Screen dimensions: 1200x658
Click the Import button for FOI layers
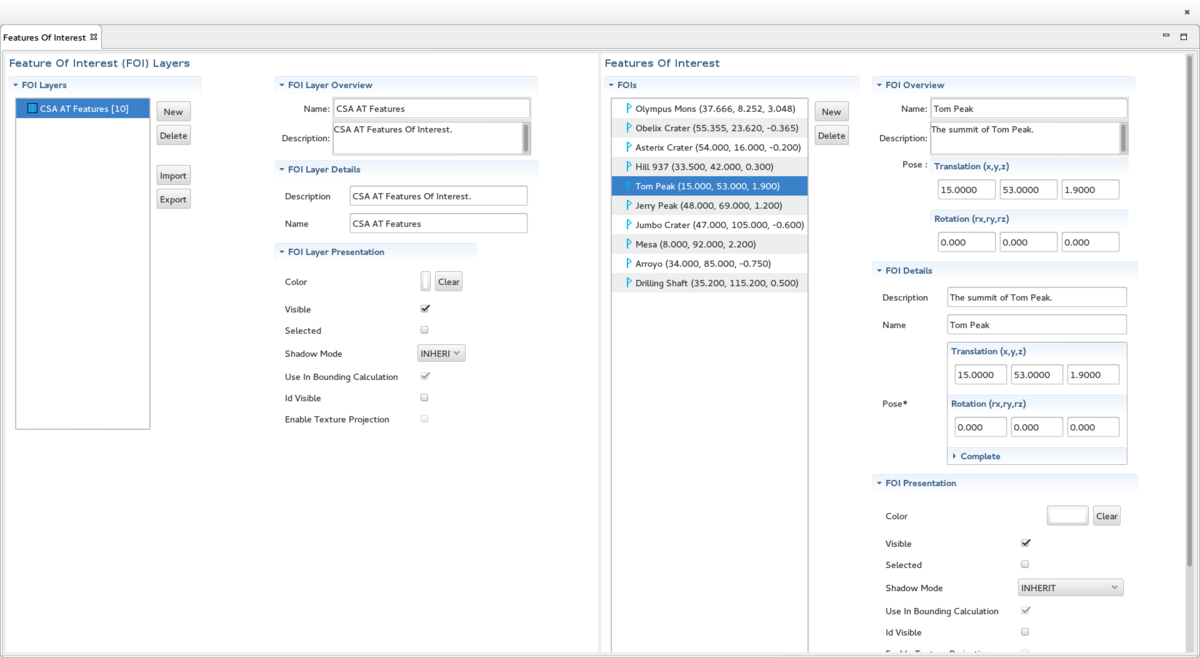pos(173,175)
